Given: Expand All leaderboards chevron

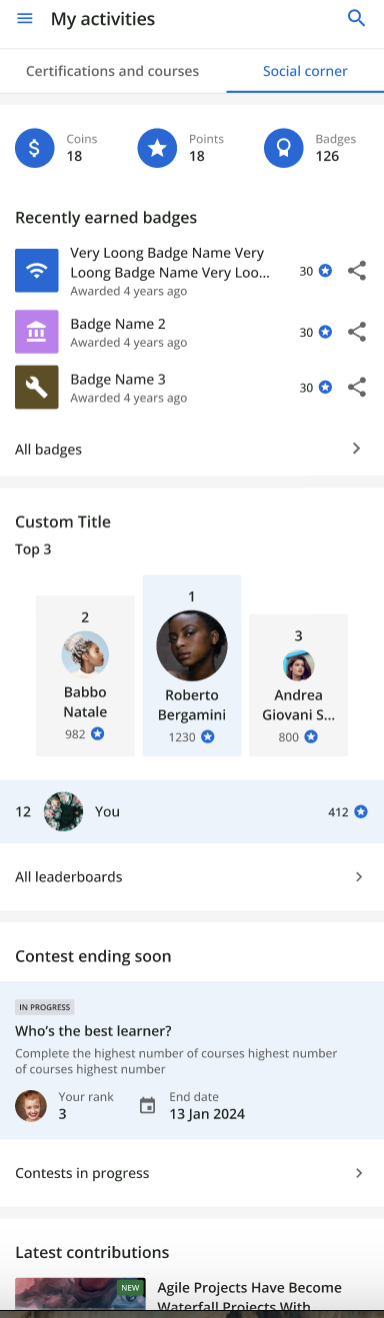Looking at the screenshot, I should [359, 877].
